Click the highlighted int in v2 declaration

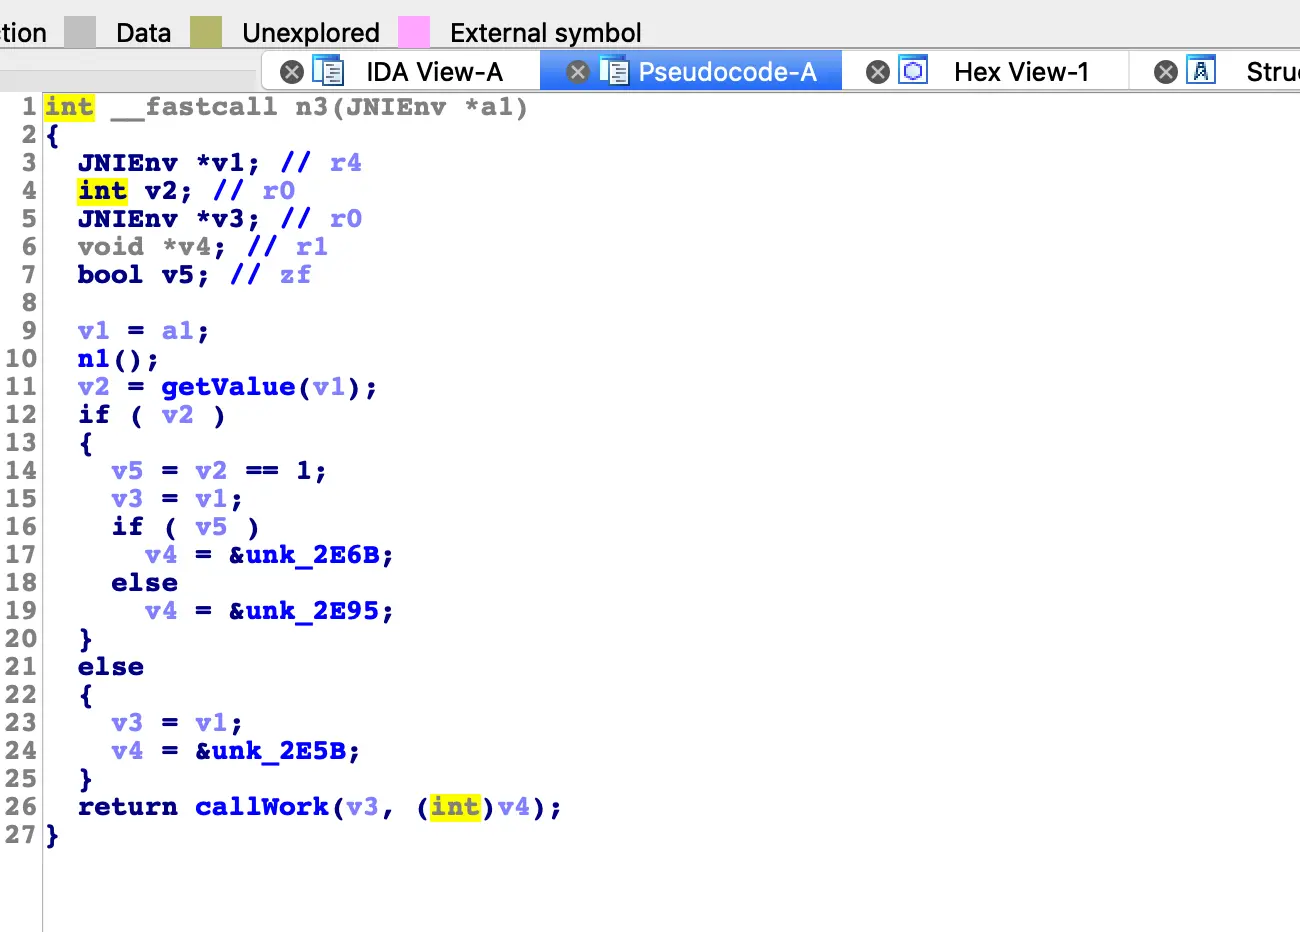point(102,191)
